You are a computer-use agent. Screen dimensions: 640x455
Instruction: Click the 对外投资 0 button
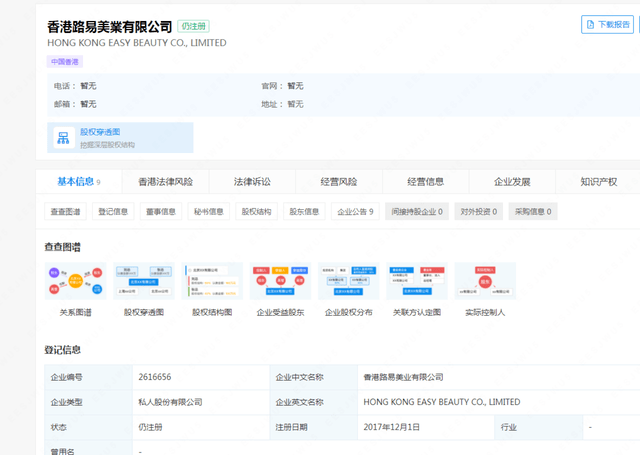coord(479,211)
